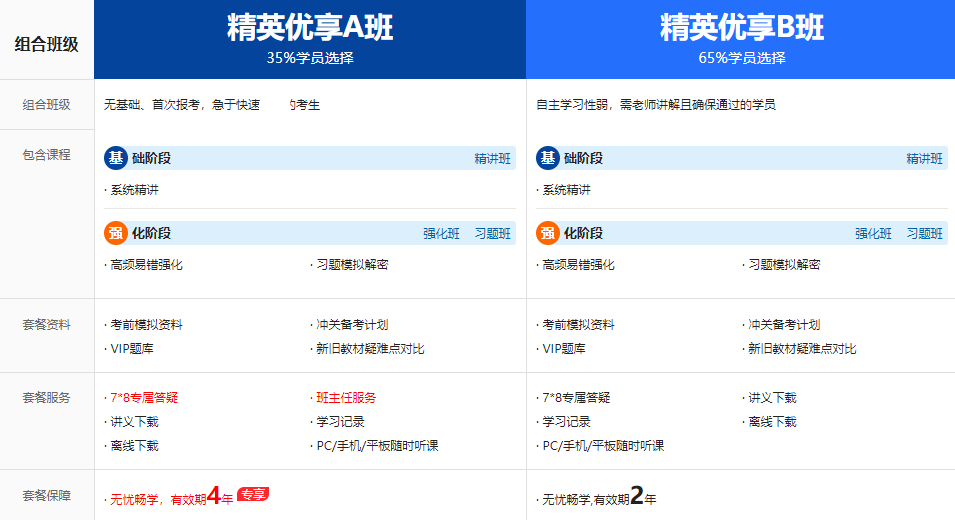Click 无基础、首次报考 description in A班
The image size is (955, 520).
tap(212, 105)
